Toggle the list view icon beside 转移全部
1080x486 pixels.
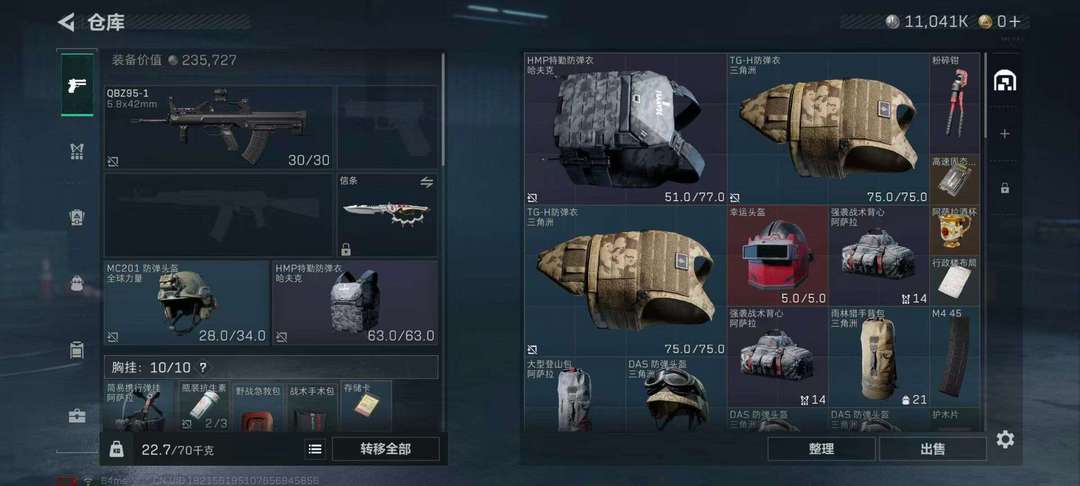[x=315, y=450]
